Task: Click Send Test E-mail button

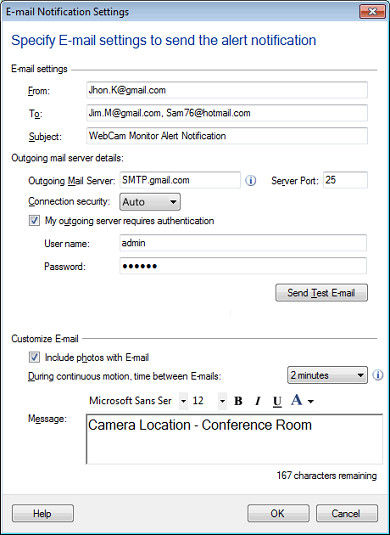Action: 321,293
